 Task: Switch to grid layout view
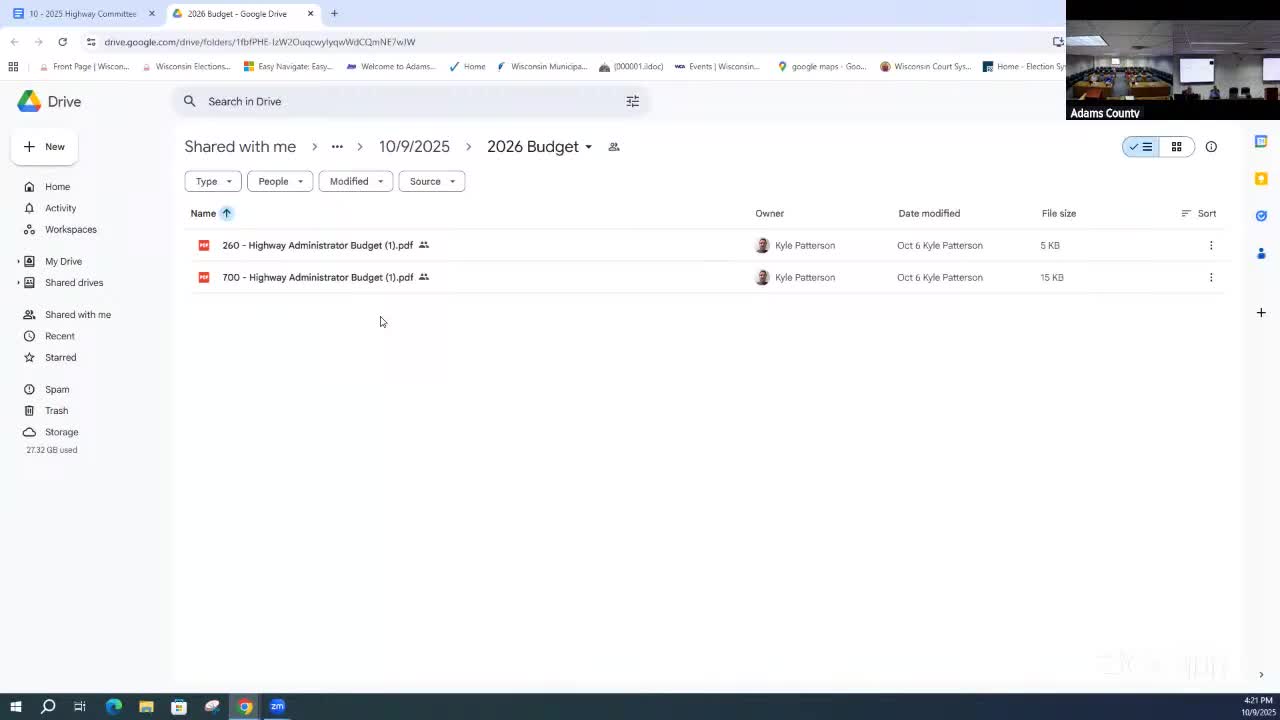1176,147
